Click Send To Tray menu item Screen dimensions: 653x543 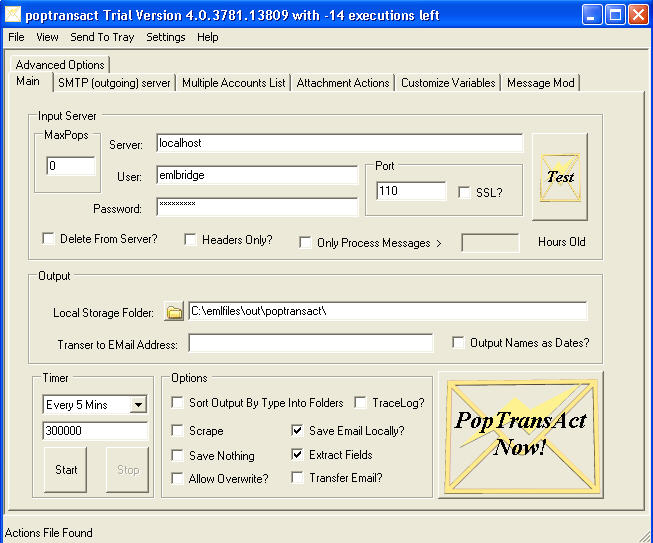click(102, 37)
